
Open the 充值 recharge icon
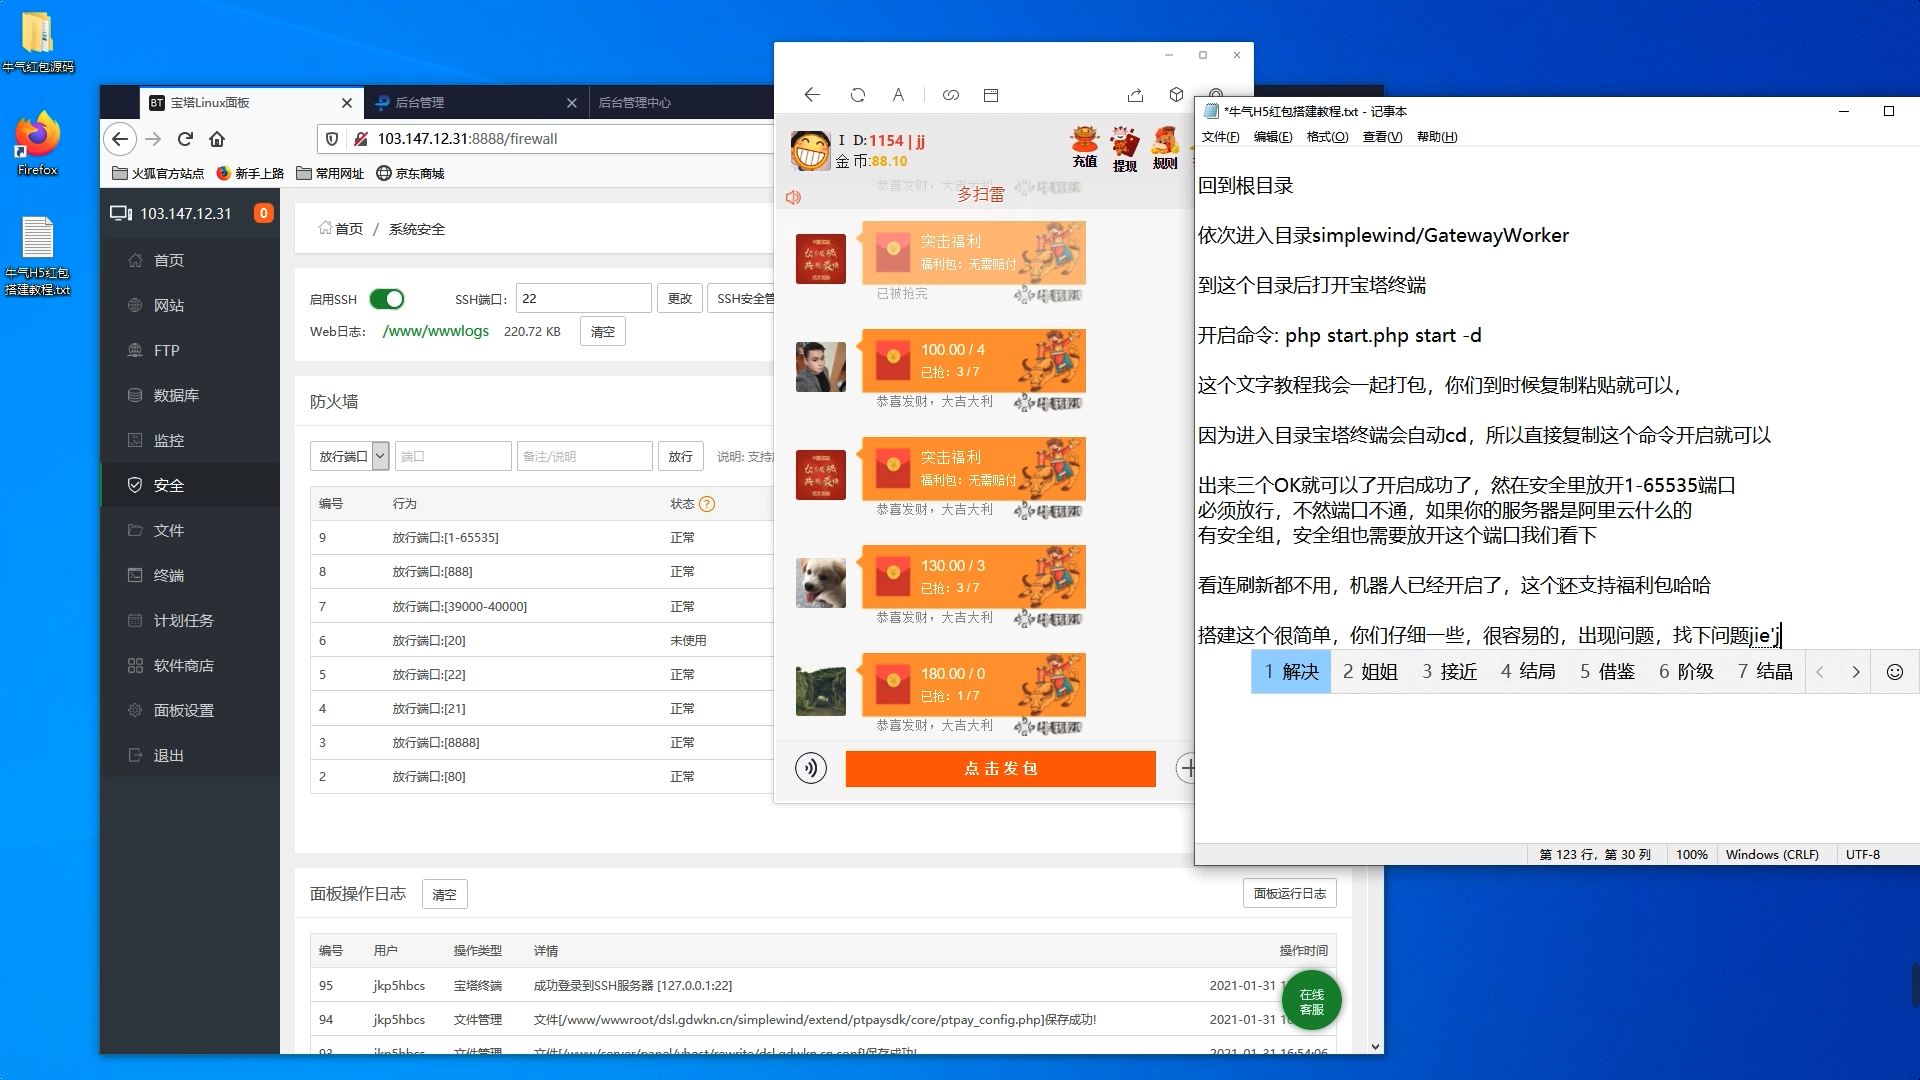click(x=1085, y=147)
